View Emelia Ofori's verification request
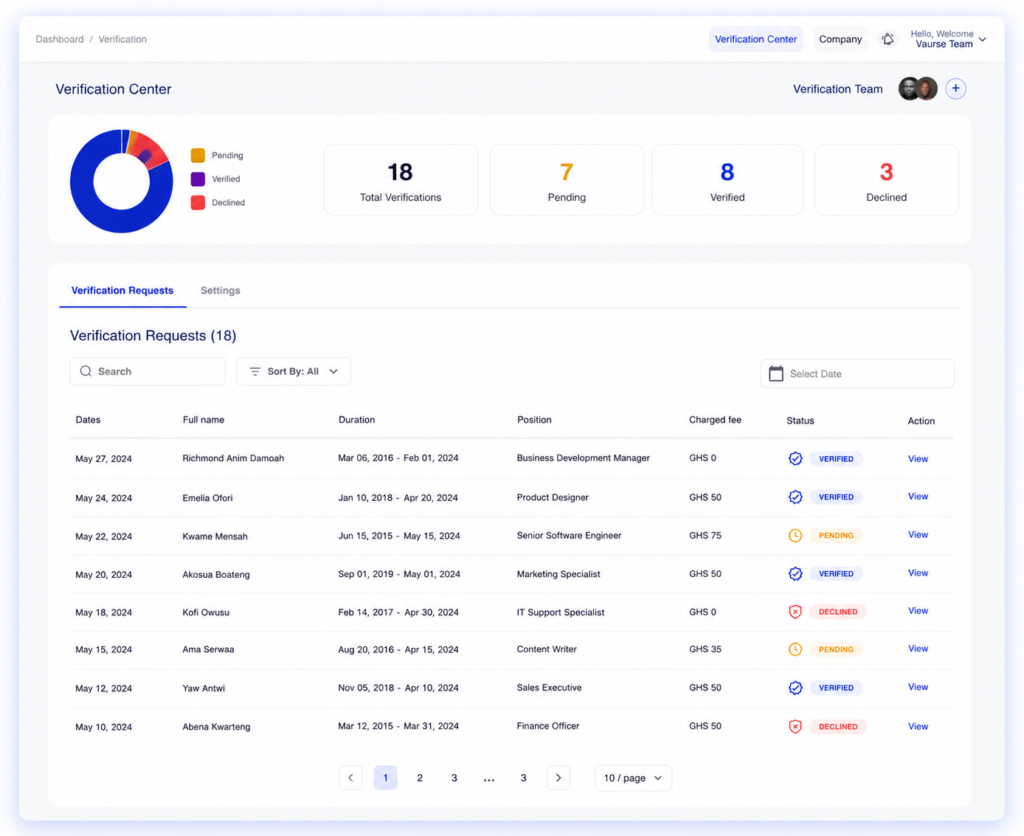This screenshot has width=1024, height=836. pyautogui.click(x=918, y=496)
